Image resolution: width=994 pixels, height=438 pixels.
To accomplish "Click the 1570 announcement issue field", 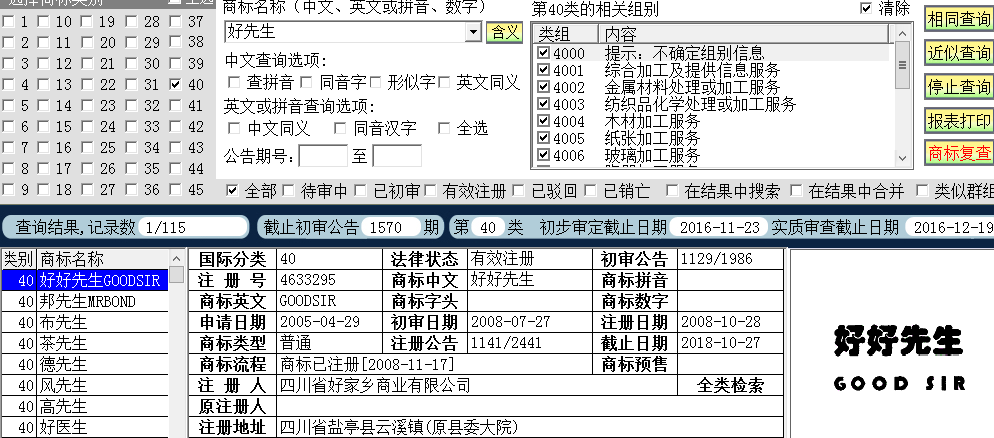I will click(x=392, y=227).
